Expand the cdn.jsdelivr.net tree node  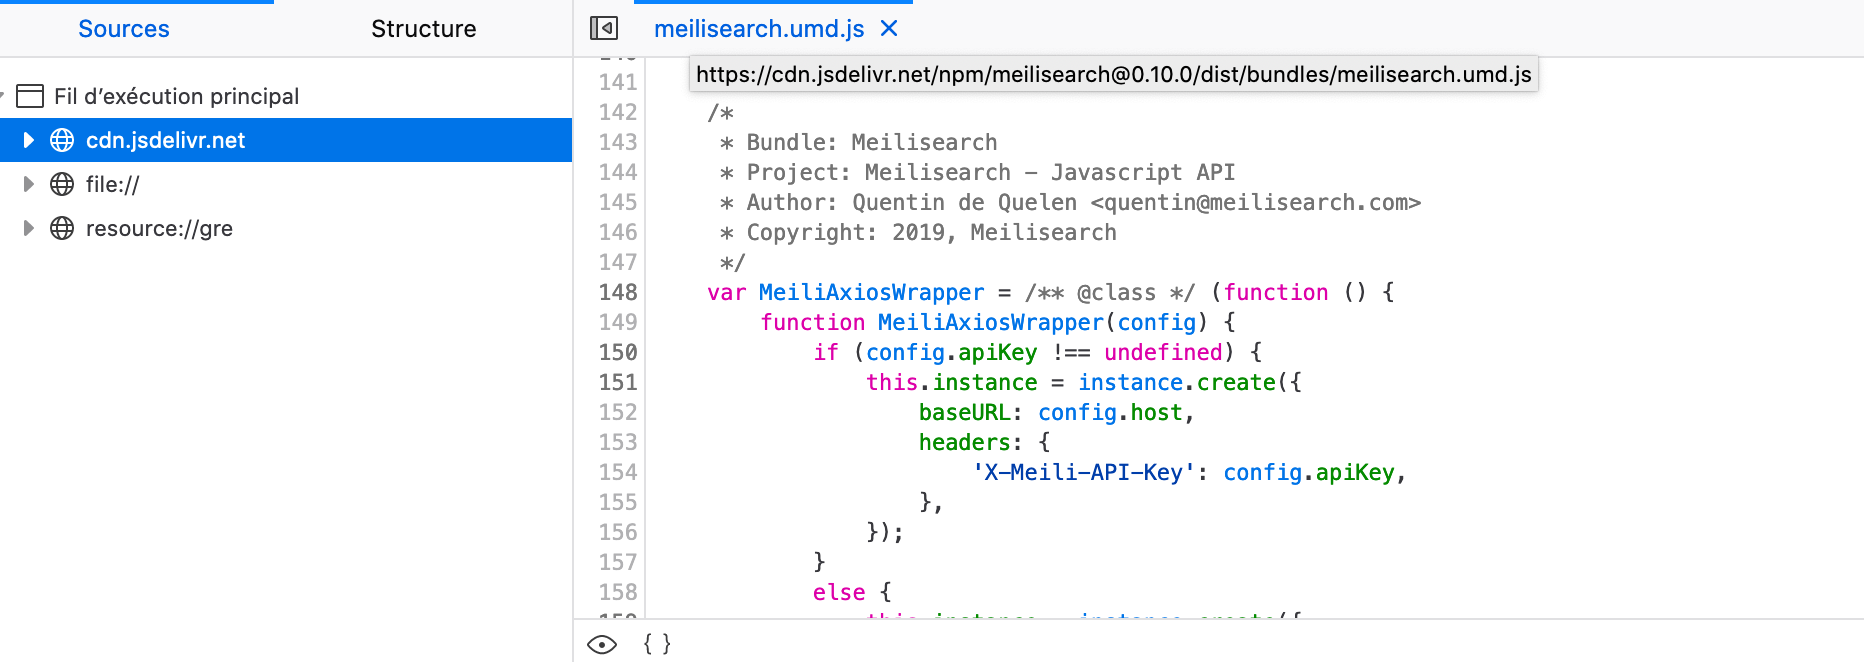(28, 140)
